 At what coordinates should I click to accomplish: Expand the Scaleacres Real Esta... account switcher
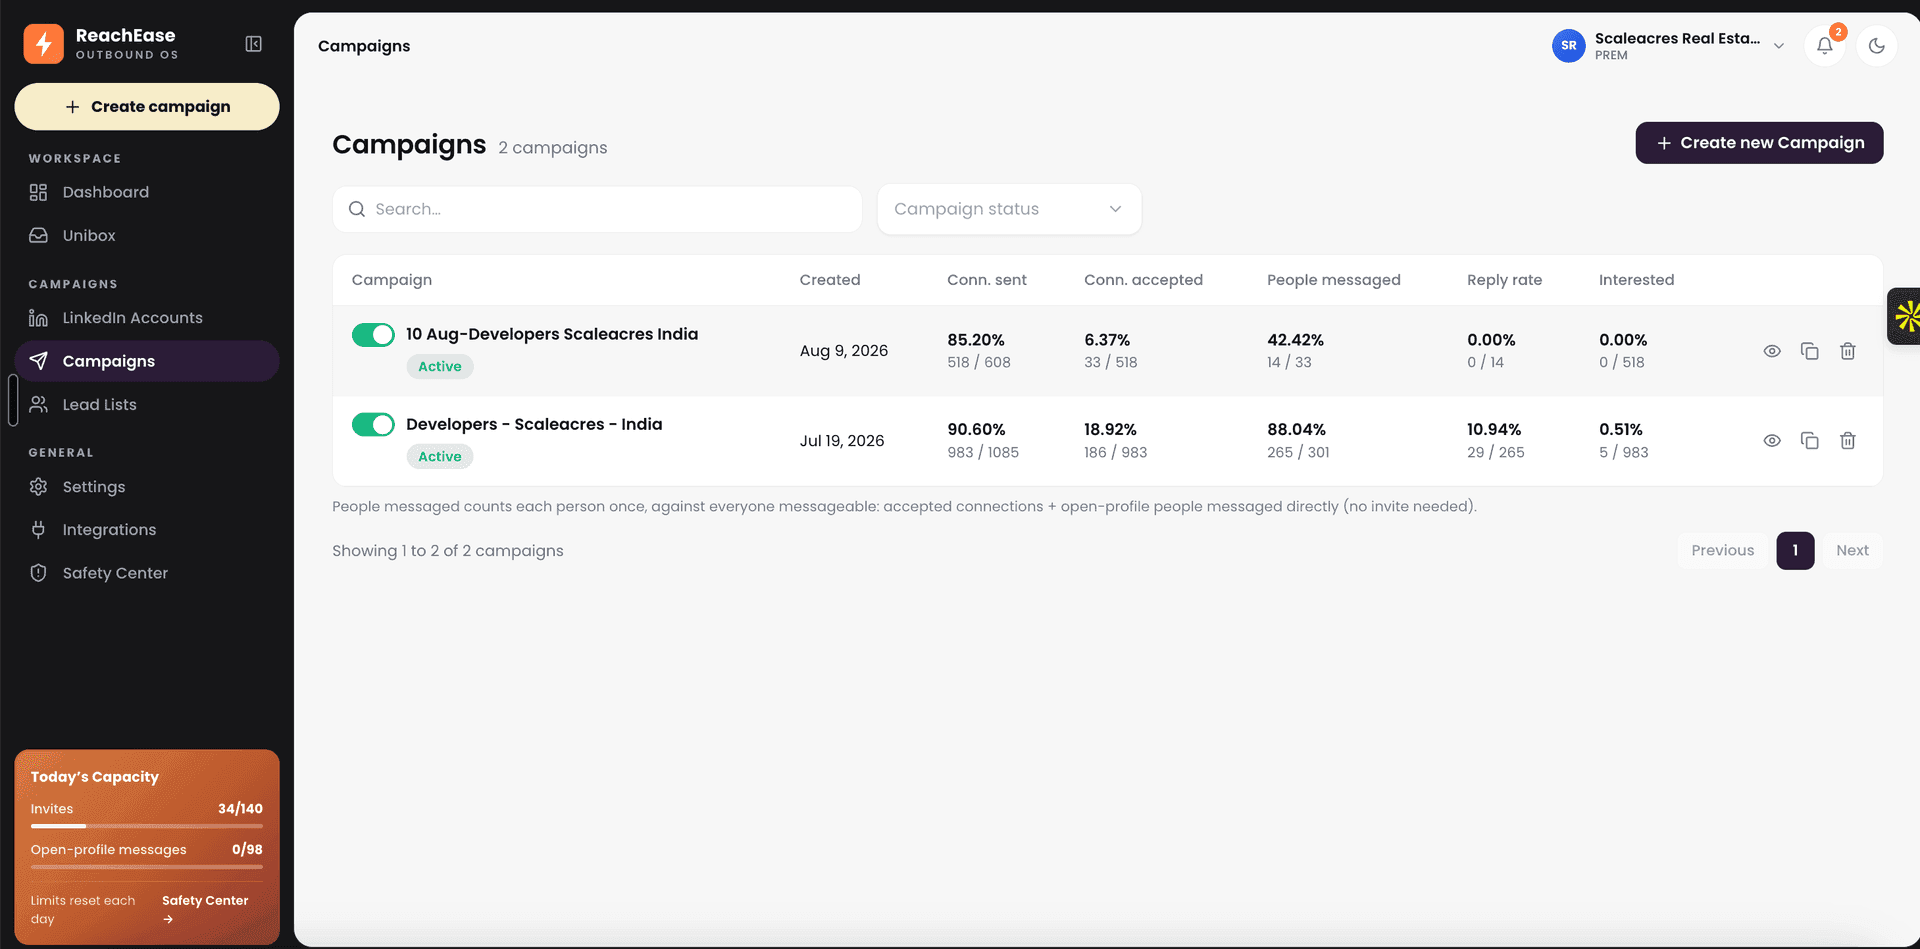1669,45
